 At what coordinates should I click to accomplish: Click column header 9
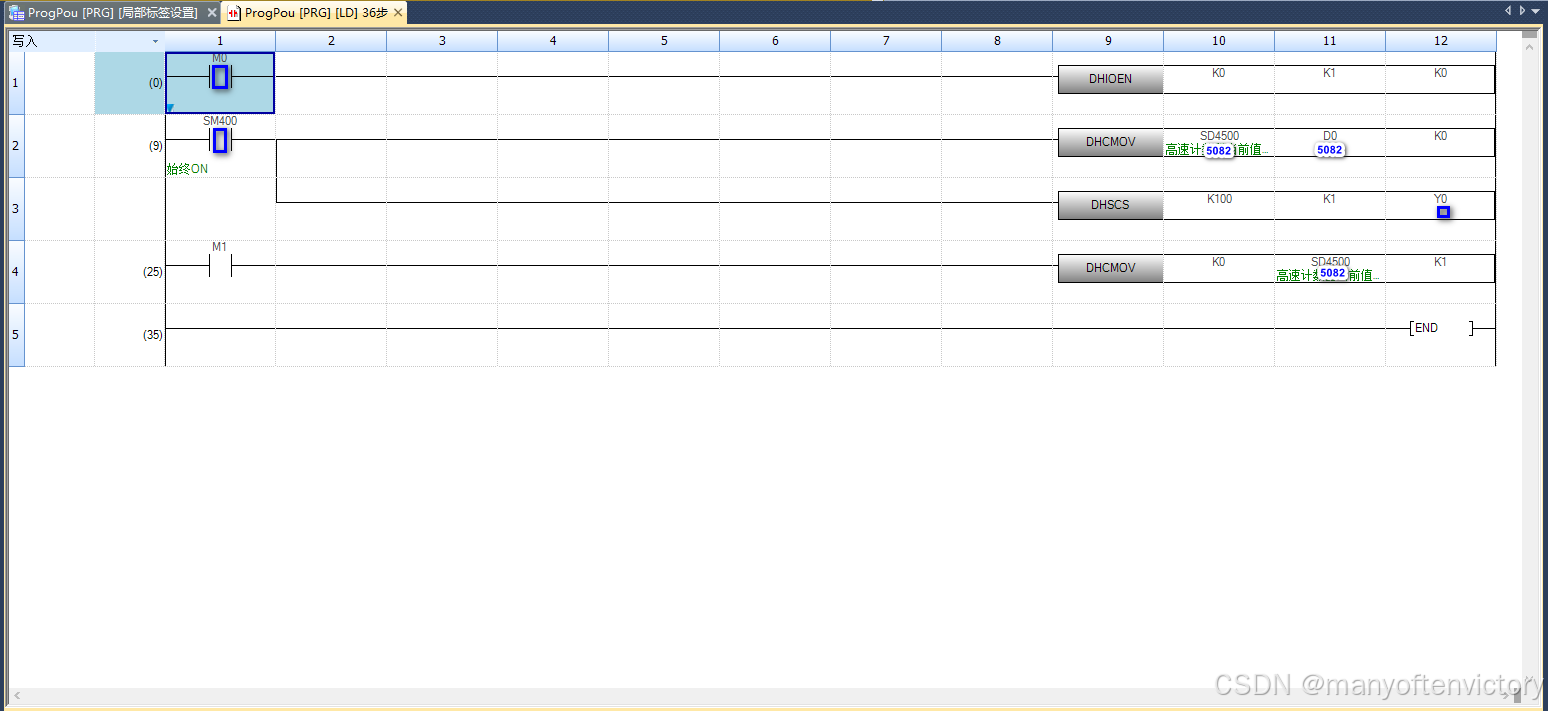pos(1108,41)
